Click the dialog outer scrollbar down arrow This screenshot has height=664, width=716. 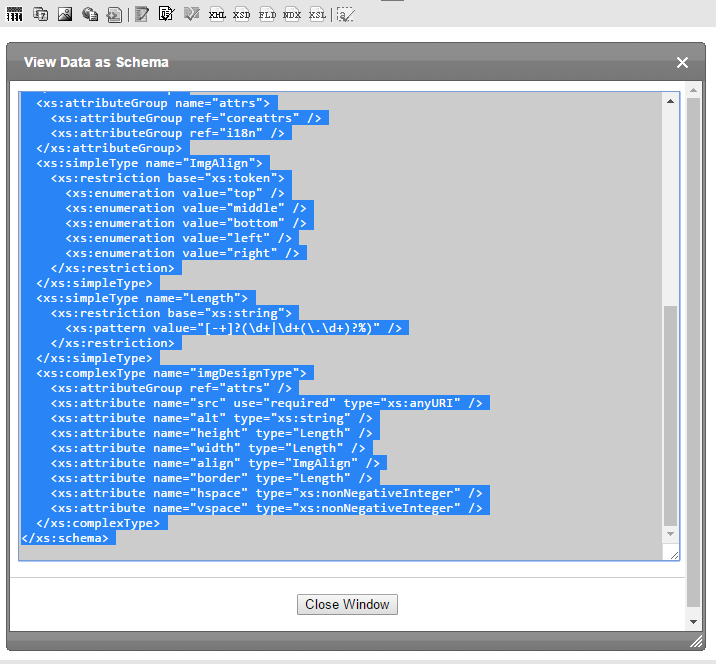pyautogui.click(x=693, y=622)
